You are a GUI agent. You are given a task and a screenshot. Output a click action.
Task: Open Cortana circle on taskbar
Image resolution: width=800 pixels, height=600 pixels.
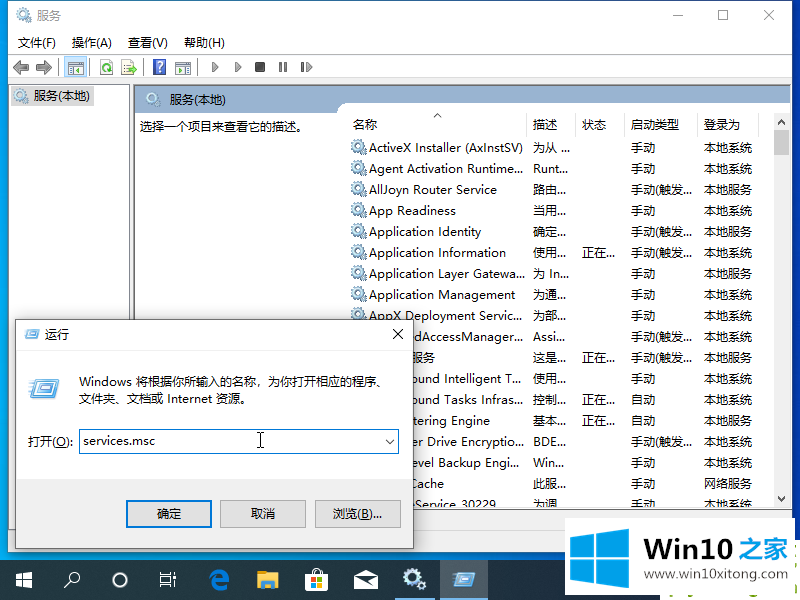coord(119,580)
